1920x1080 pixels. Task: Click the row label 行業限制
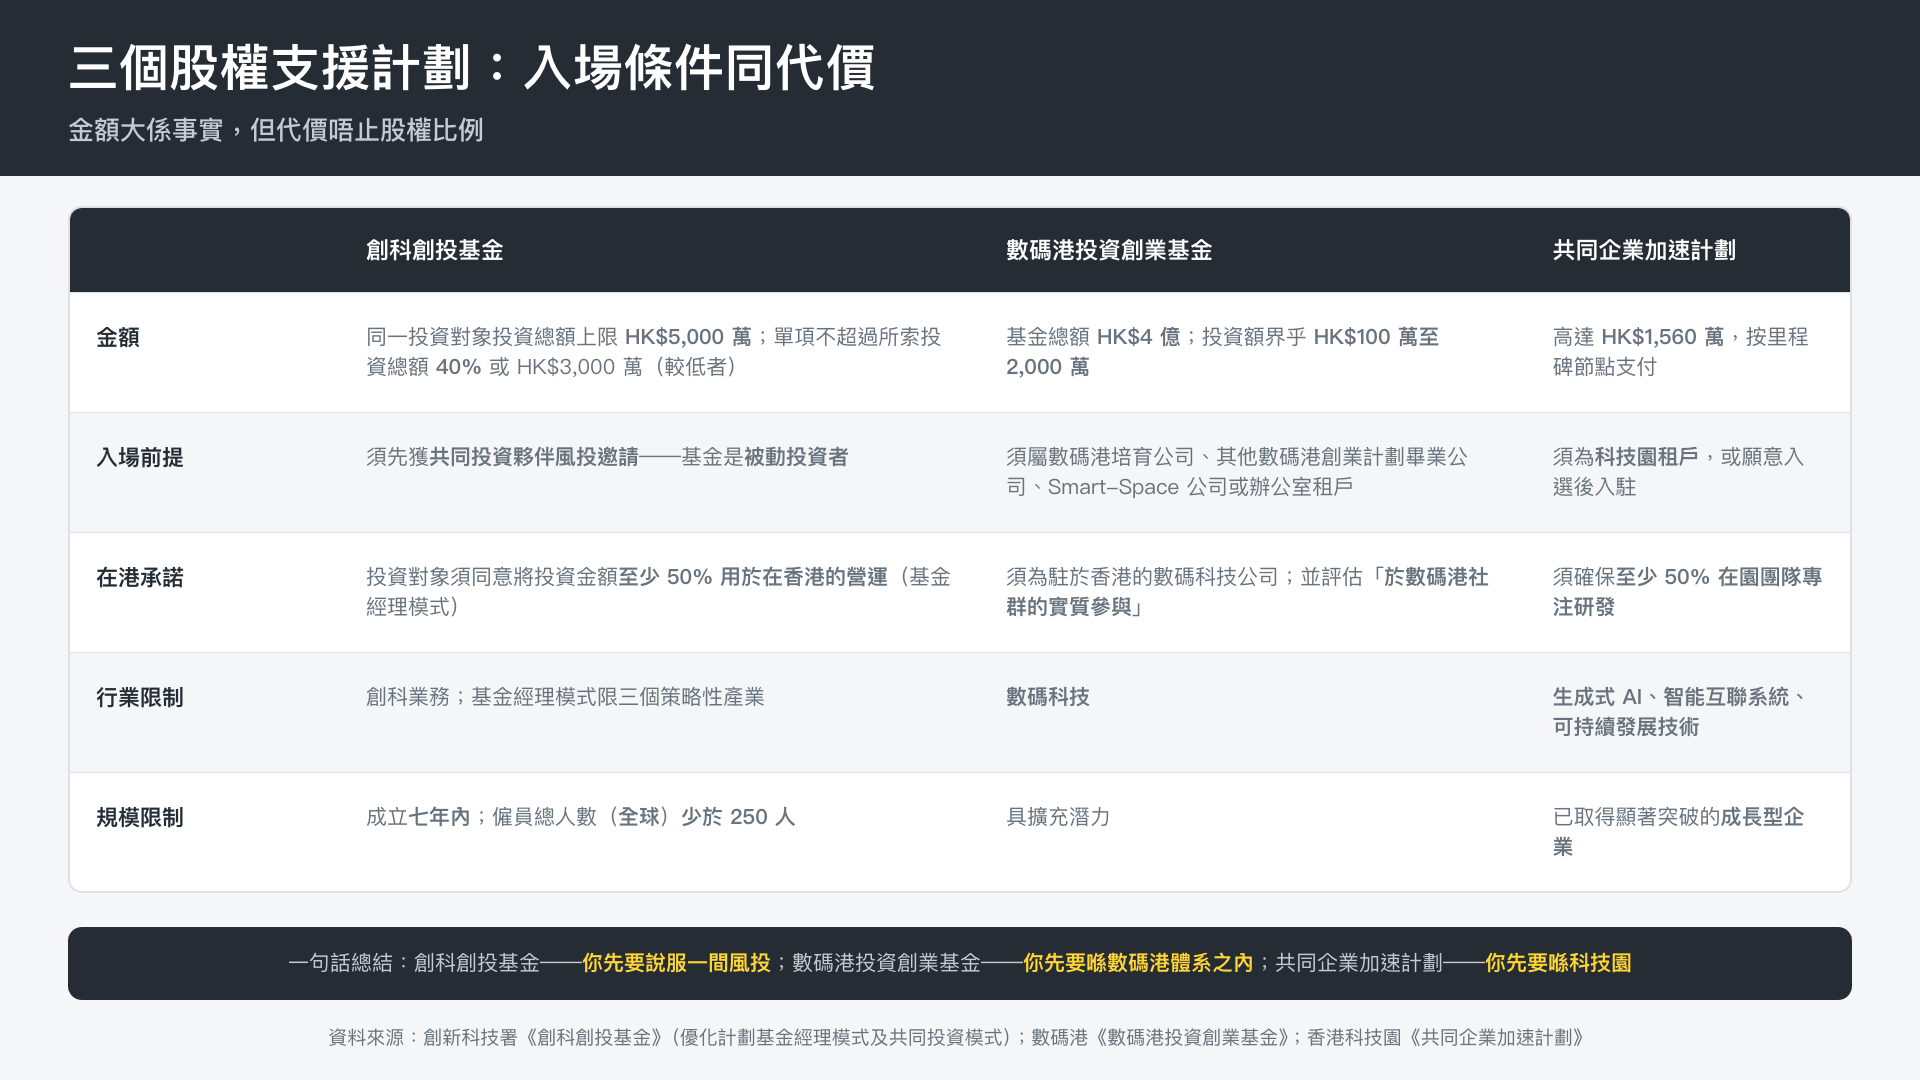[x=140, y=697]
